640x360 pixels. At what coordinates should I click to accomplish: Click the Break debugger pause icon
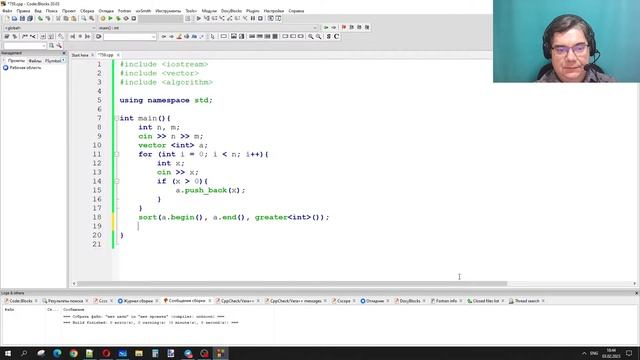click(x=253, y=18)
